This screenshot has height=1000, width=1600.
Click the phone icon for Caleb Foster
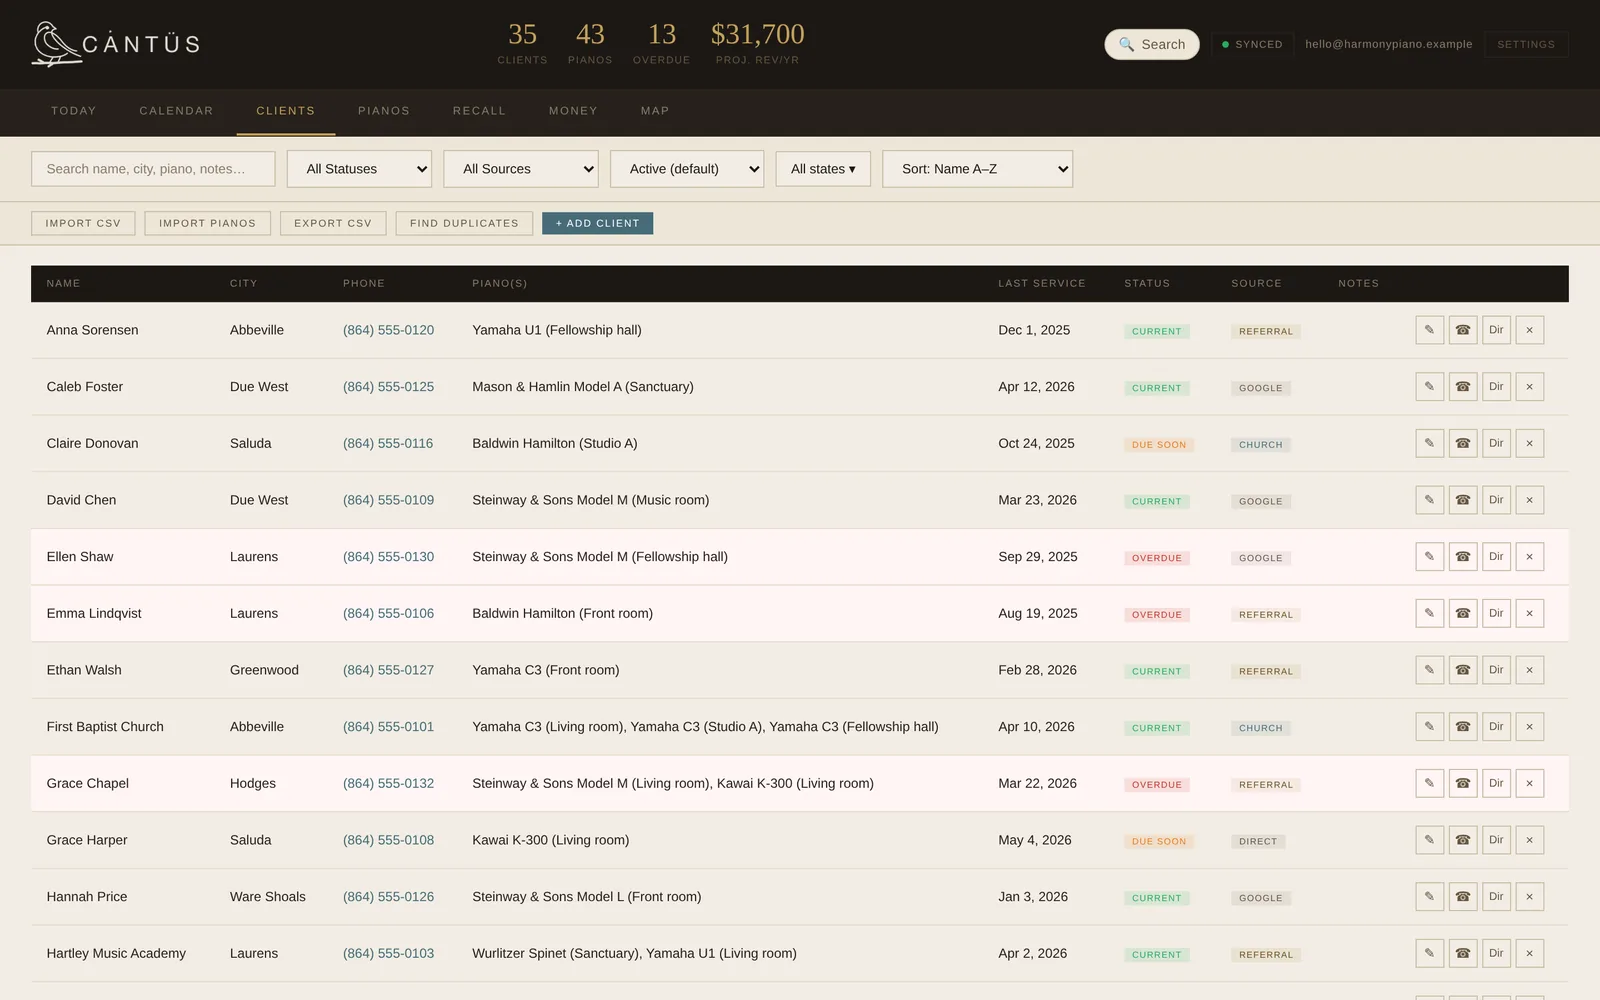[x=1463, y=387]
